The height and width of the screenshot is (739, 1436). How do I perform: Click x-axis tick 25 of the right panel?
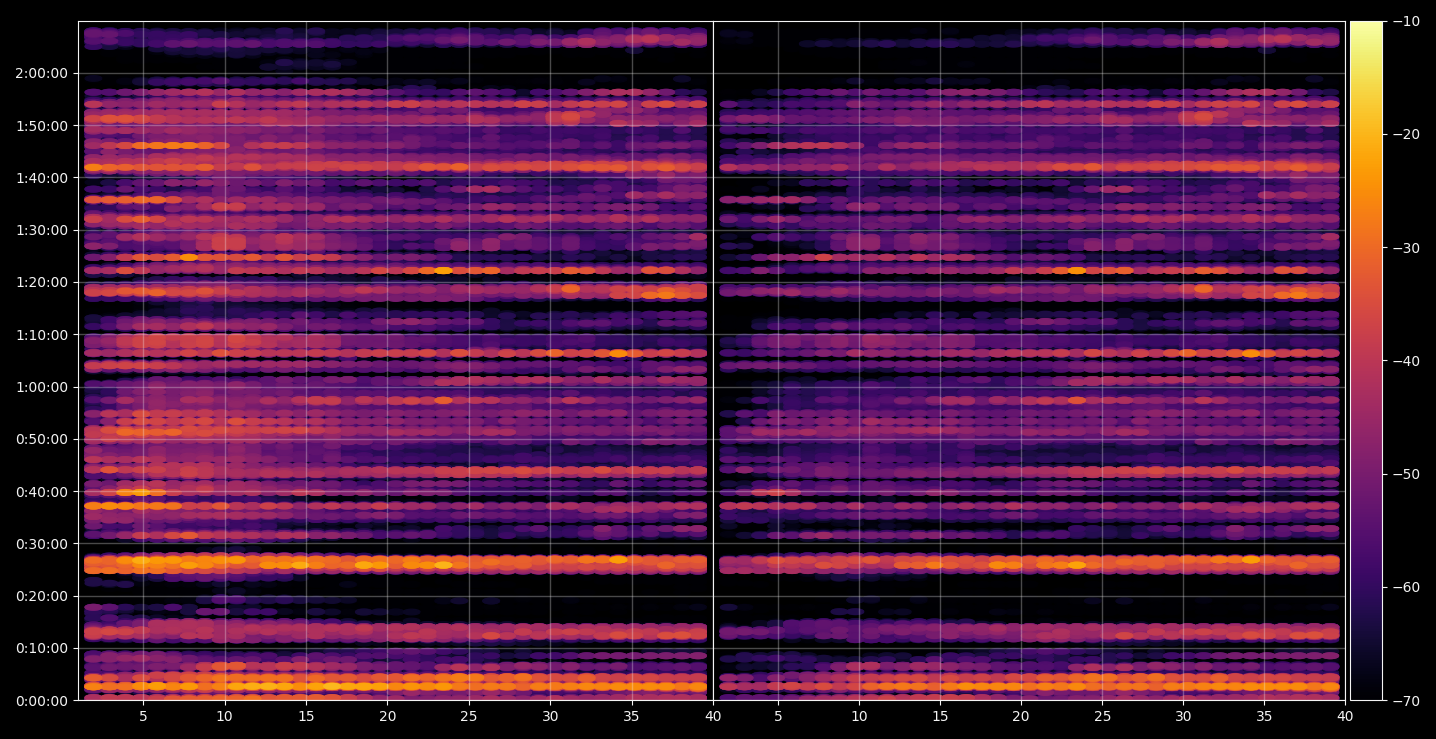click(x=1102, y=716)
